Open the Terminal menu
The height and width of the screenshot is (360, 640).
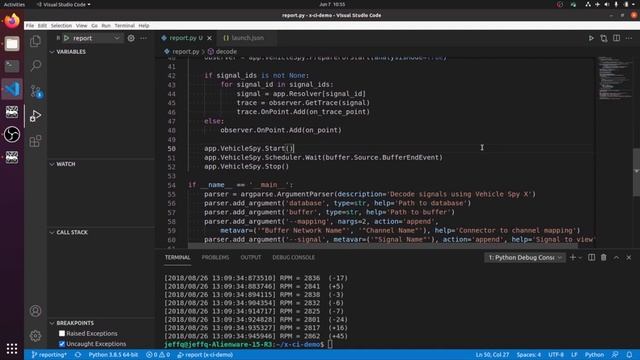[124, 25]
